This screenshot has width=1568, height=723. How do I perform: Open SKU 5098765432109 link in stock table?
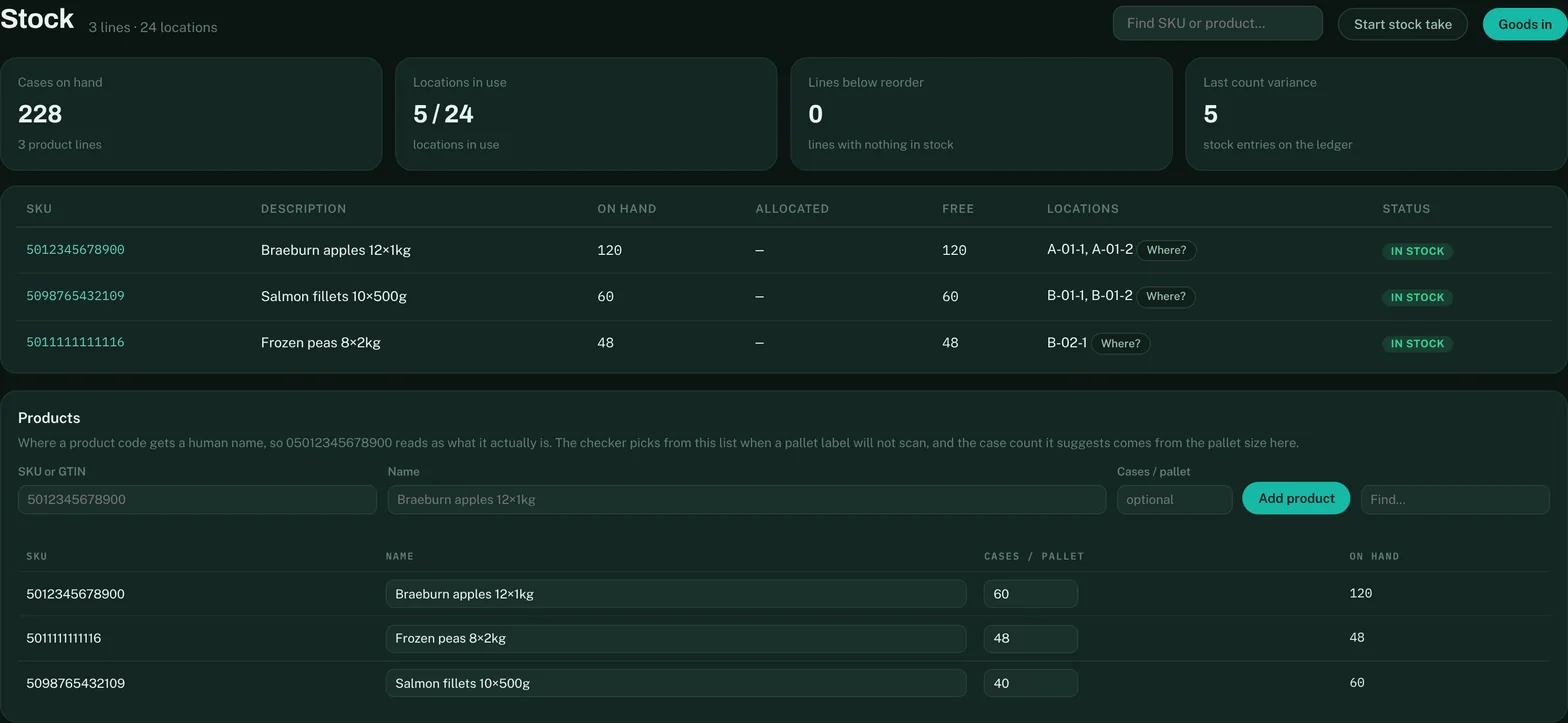pyautogui.click(x=75, y=296)
